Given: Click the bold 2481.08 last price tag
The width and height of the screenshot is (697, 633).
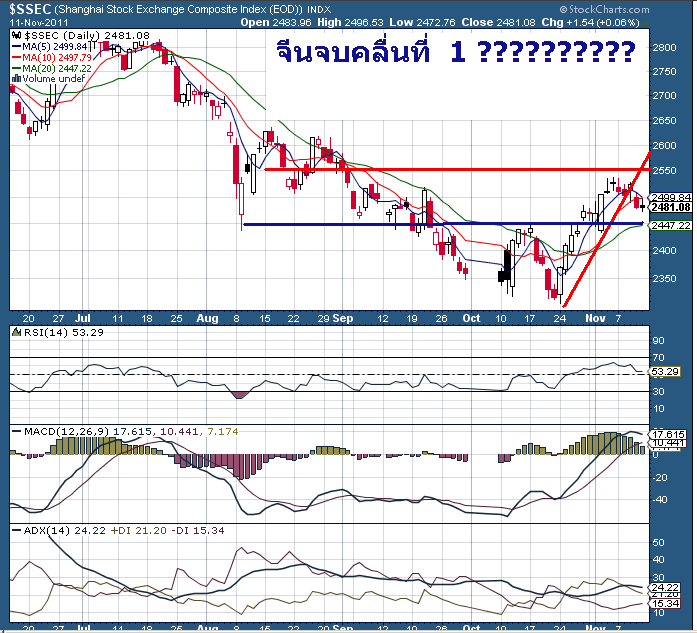Looking at the screenshot, I should coord(670,208).
